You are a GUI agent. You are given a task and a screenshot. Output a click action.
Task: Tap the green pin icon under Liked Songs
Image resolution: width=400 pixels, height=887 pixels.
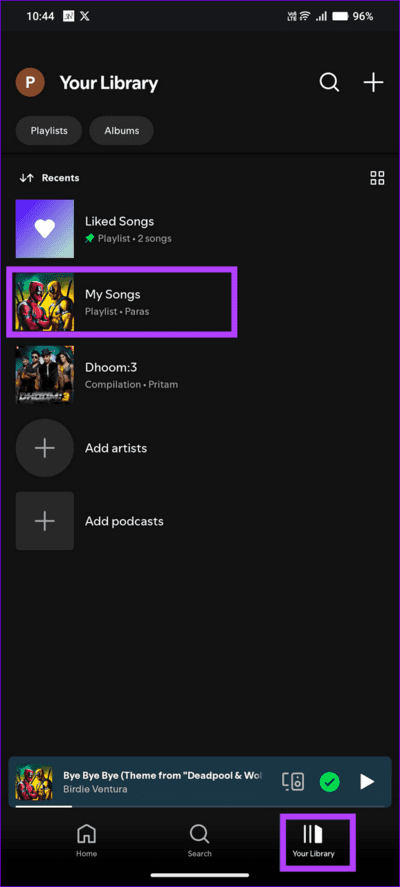coord(90,239)
